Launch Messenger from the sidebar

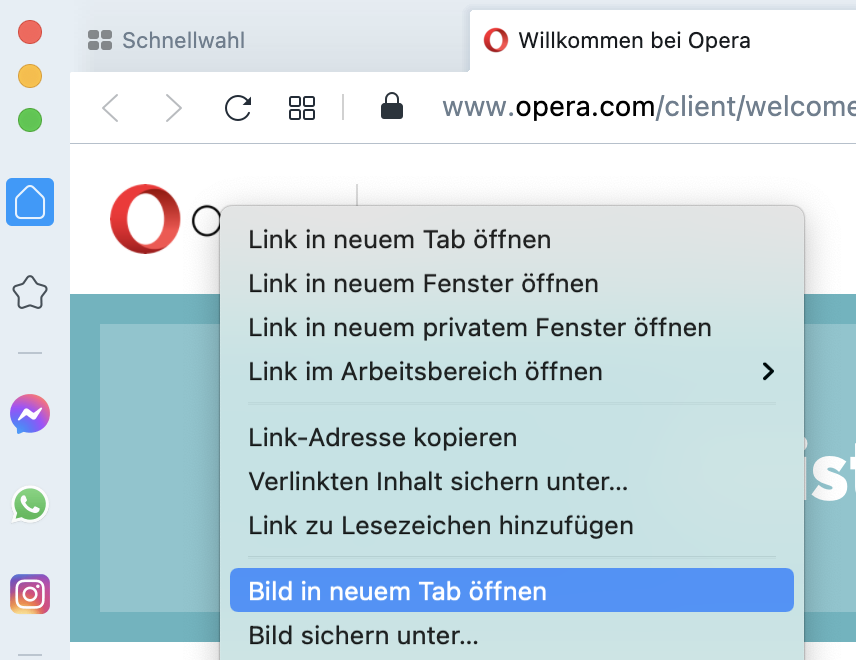30,413
